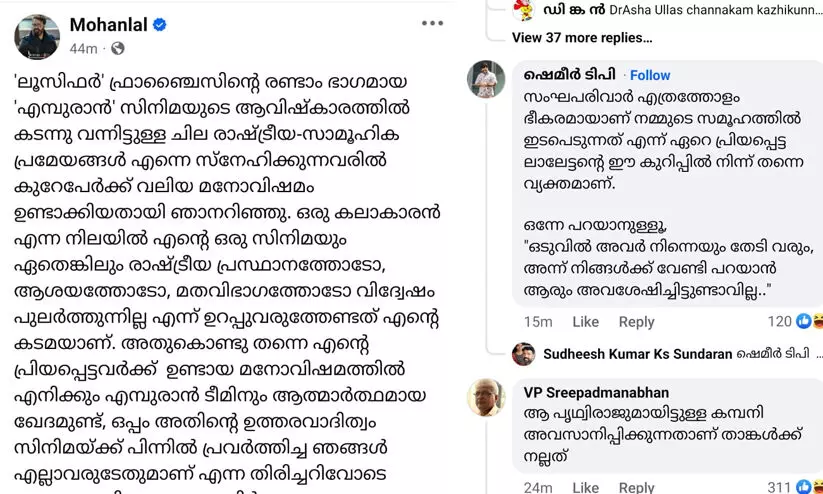Click the Mohanlal page name
Image resolution: width=823 pixels, height=494 pixels.
point(108,24)
